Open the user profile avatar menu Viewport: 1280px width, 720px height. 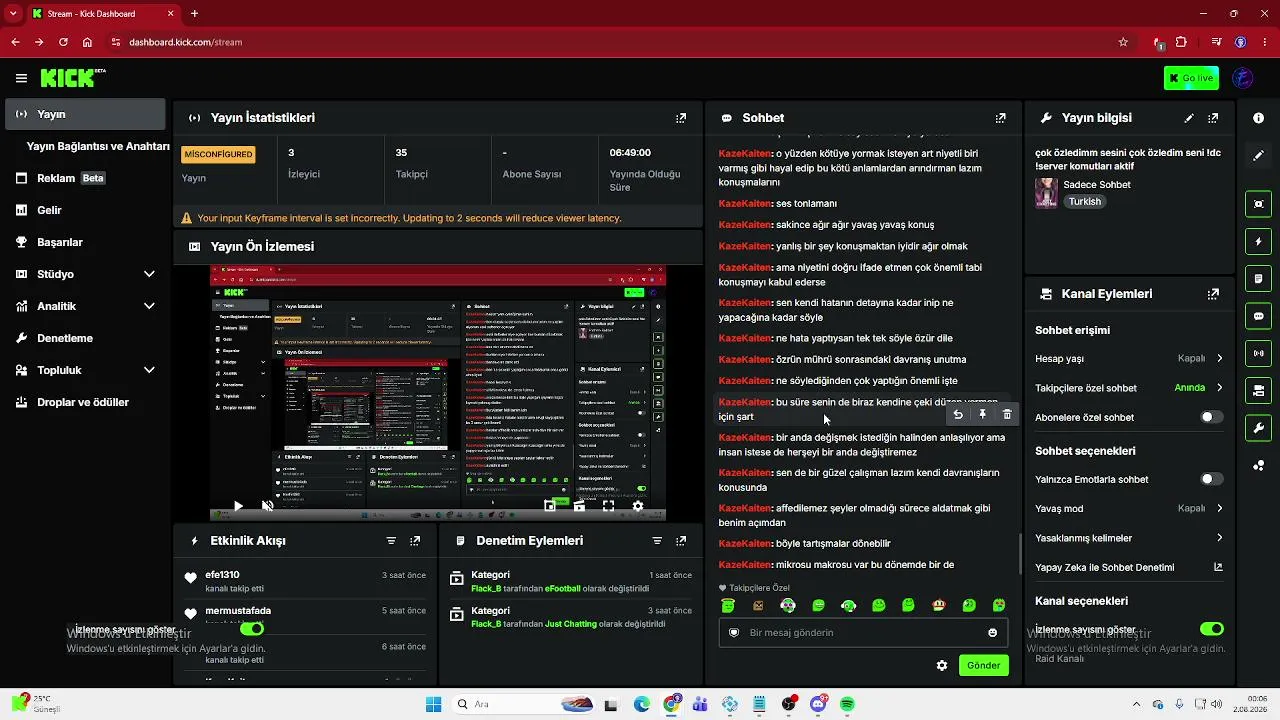1243,78
